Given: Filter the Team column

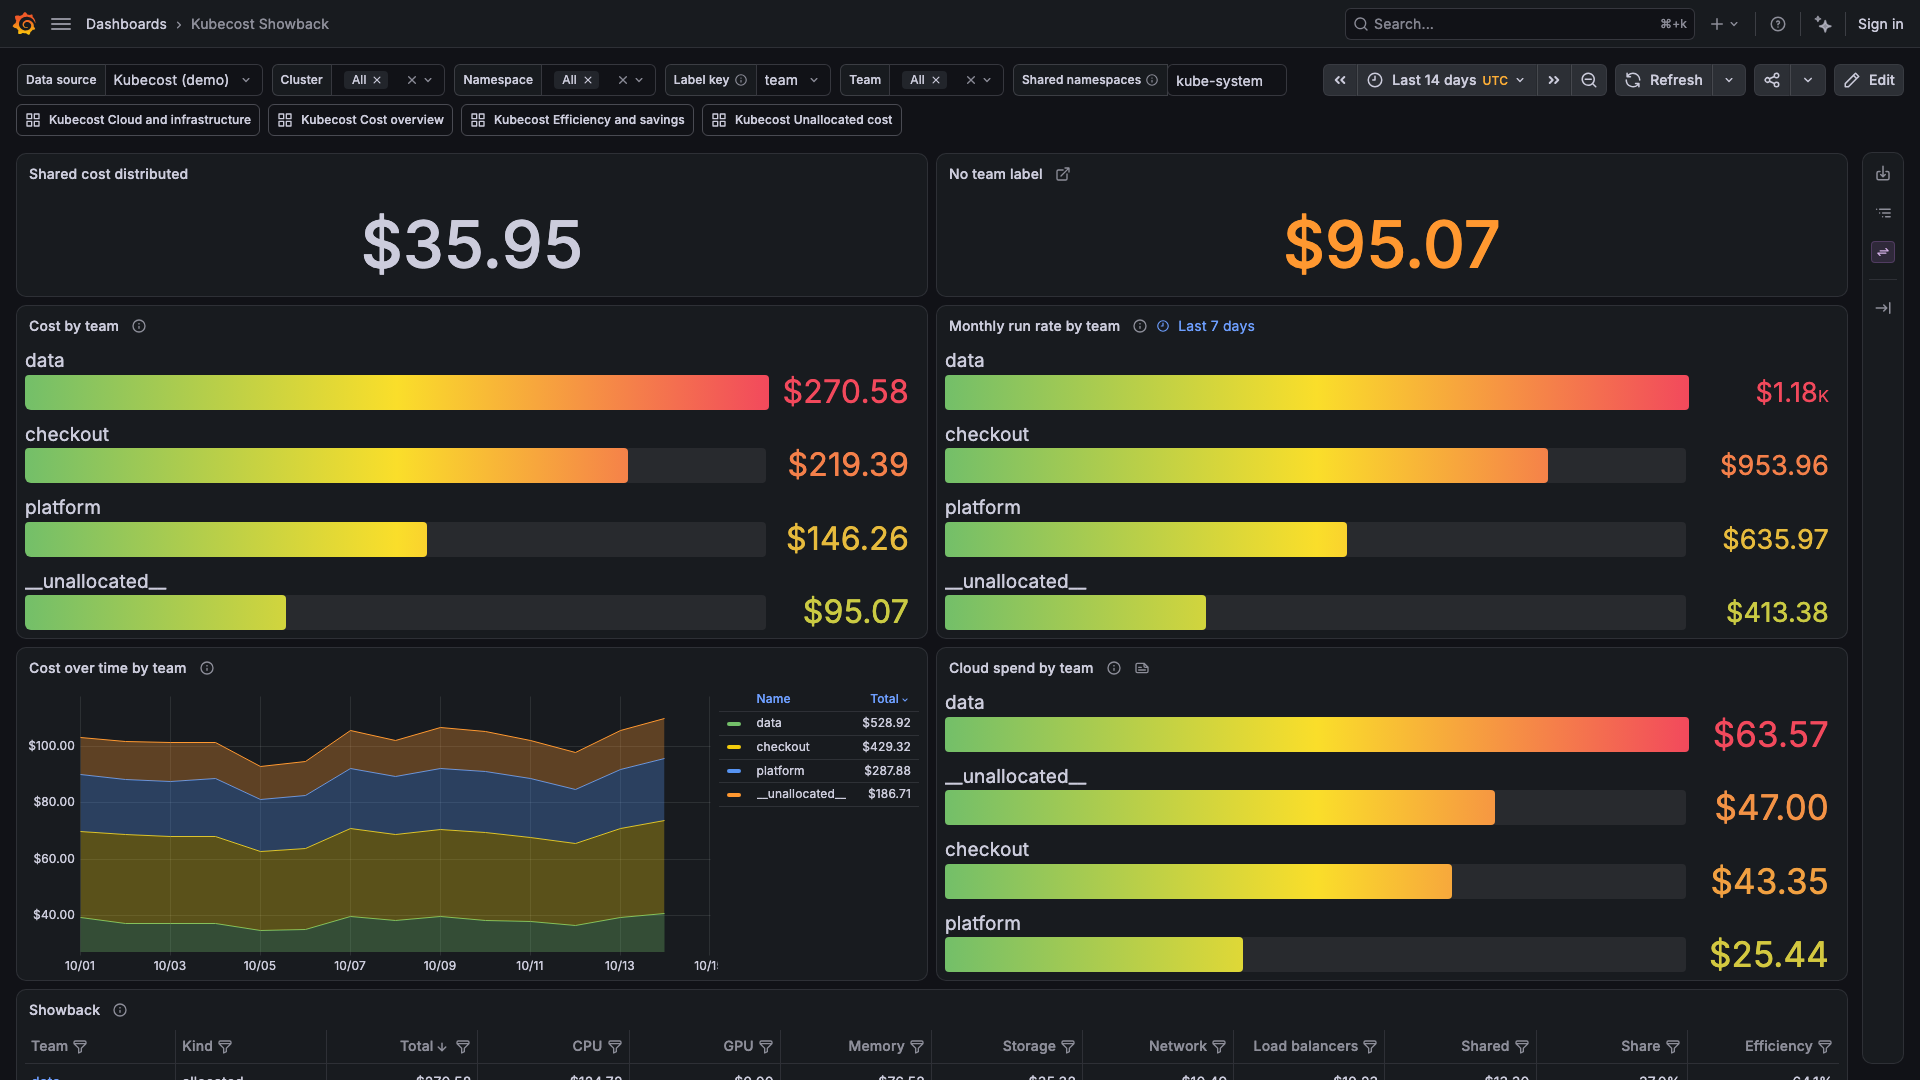Looking at the screenshot, I should pyautogui.click(x=80, y=1046).
